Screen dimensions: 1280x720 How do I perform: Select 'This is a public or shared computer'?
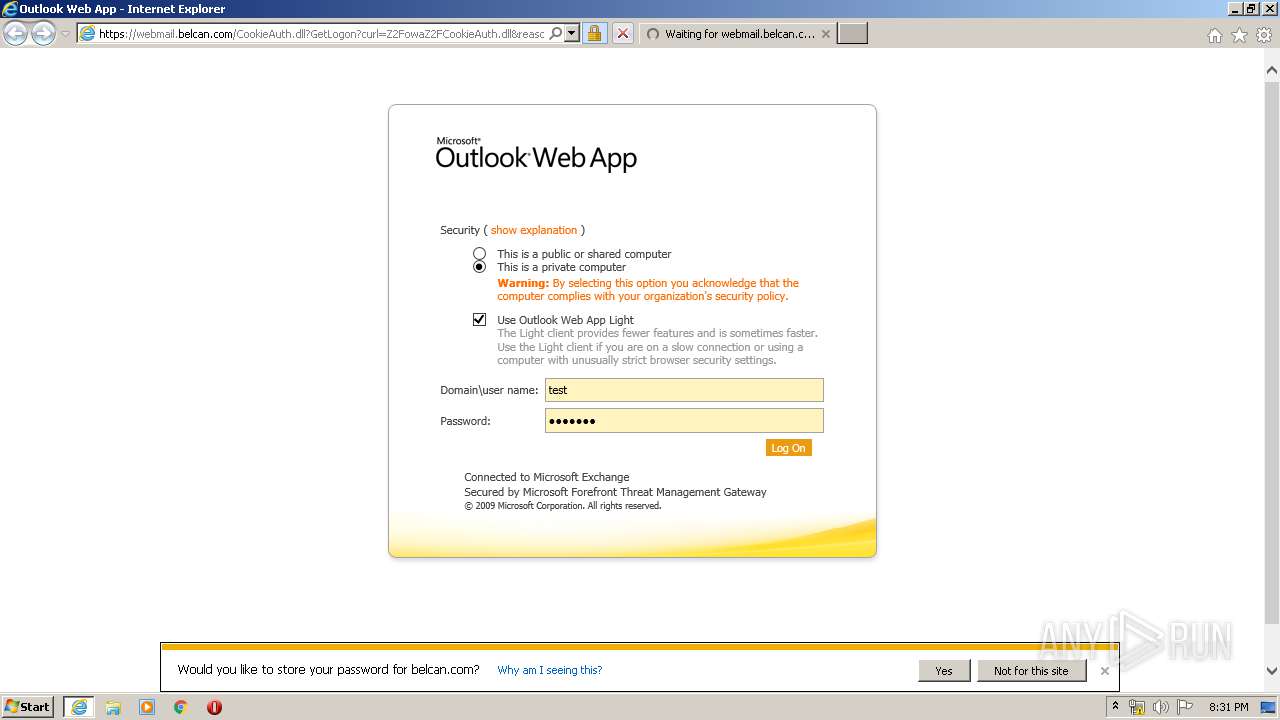[480, 254]
